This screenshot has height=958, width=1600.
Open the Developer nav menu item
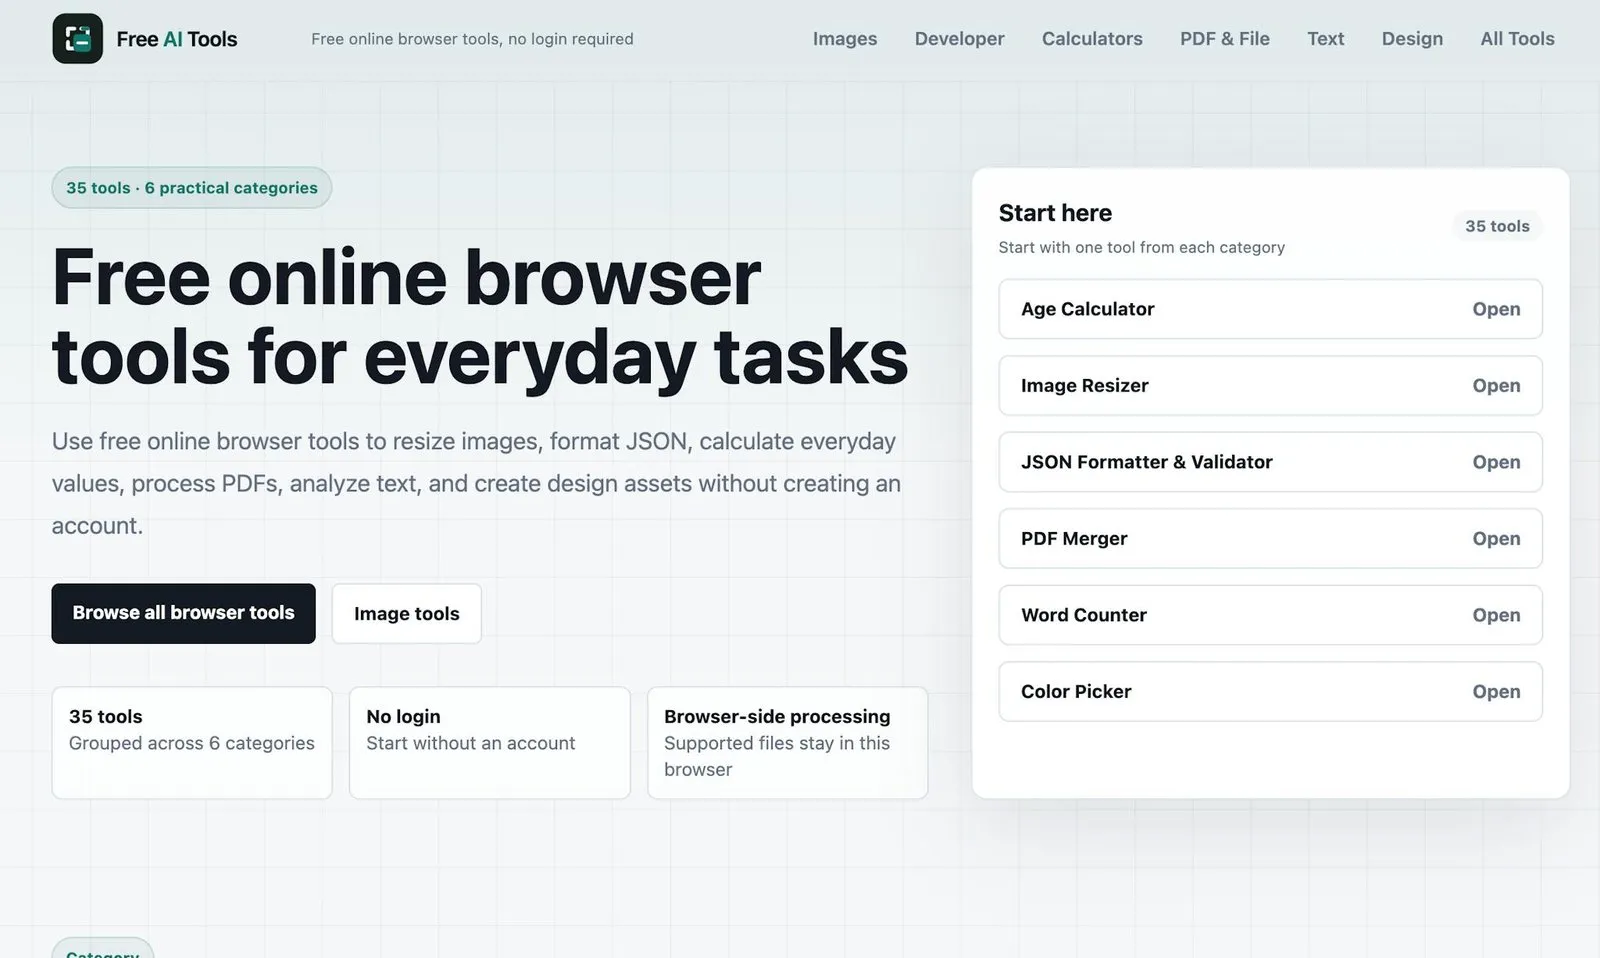pos(959,39)
